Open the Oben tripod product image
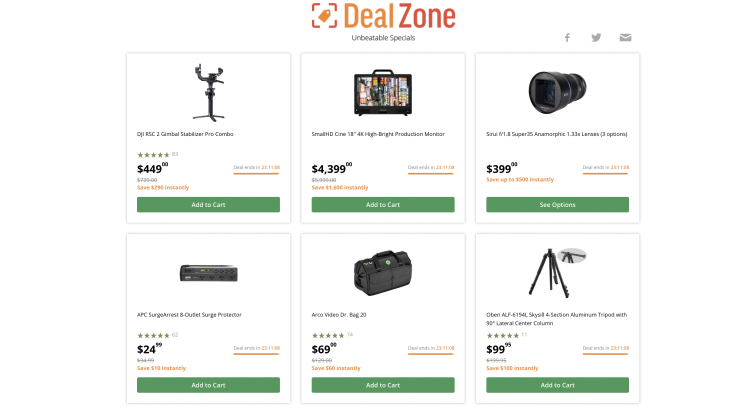 [557, 273]
